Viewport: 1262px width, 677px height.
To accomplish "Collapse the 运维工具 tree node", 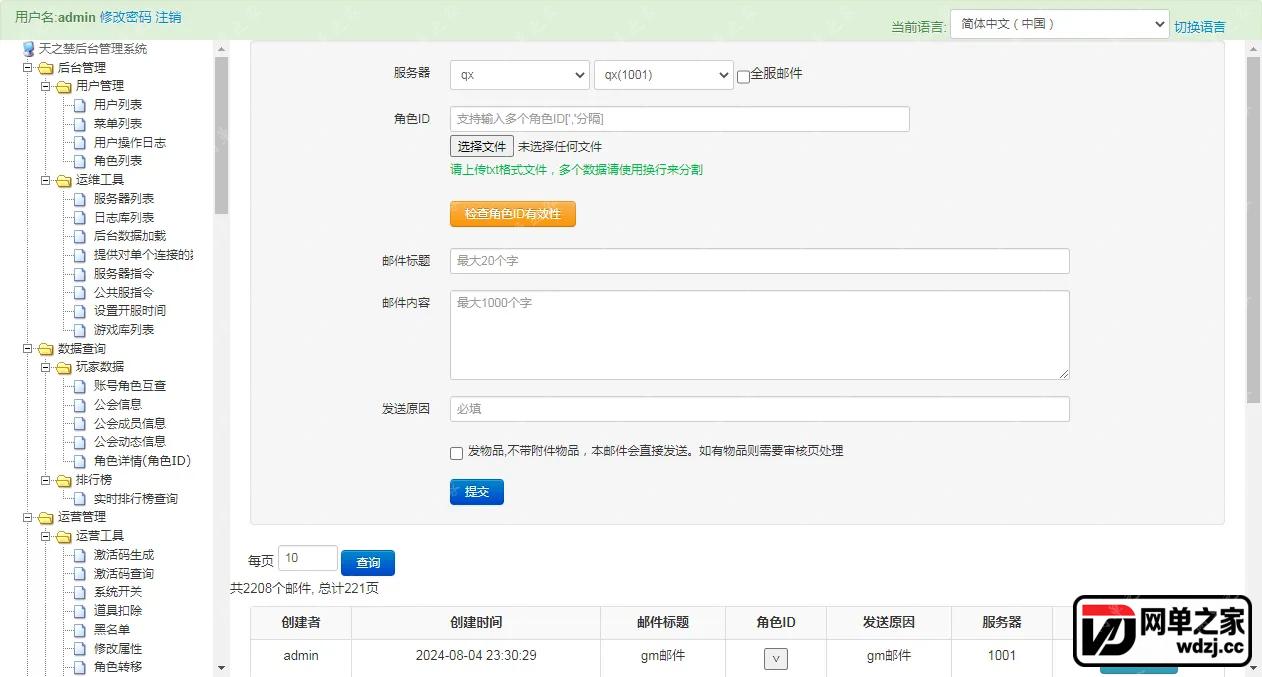I will pyautogui.click(x=46, y=180).
